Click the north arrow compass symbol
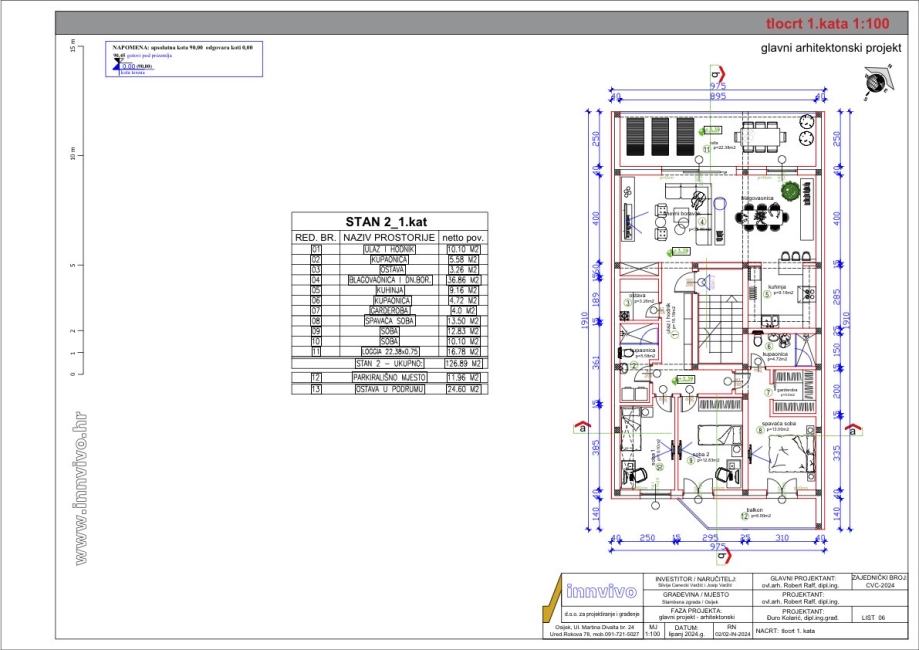 click(877, 81)
